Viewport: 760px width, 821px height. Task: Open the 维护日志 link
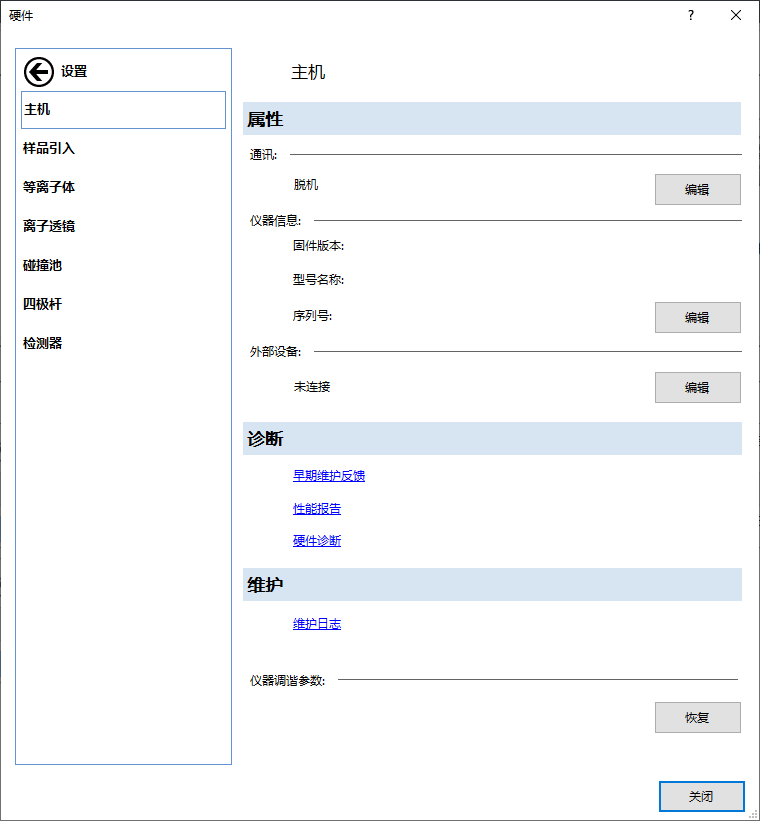[317, 624]
